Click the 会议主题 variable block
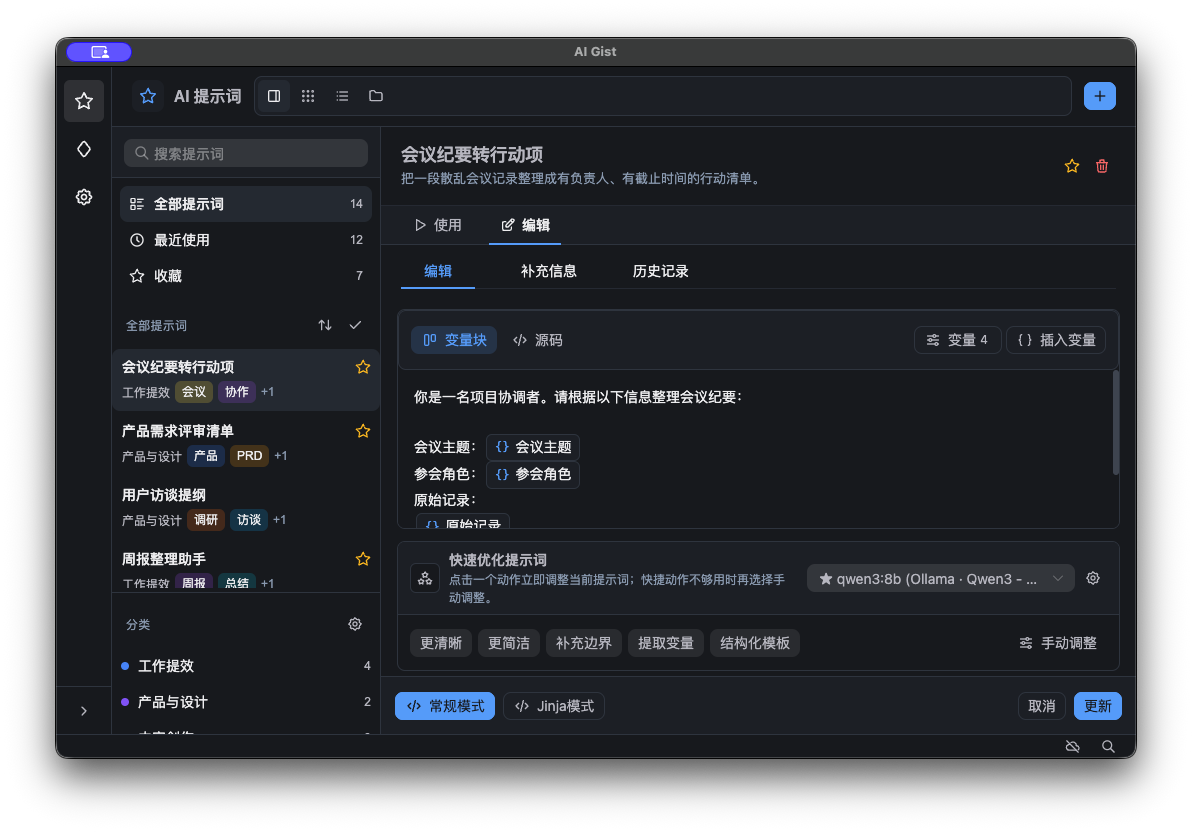This screenshot has height=832, width=1192. [x=533, y=447]
